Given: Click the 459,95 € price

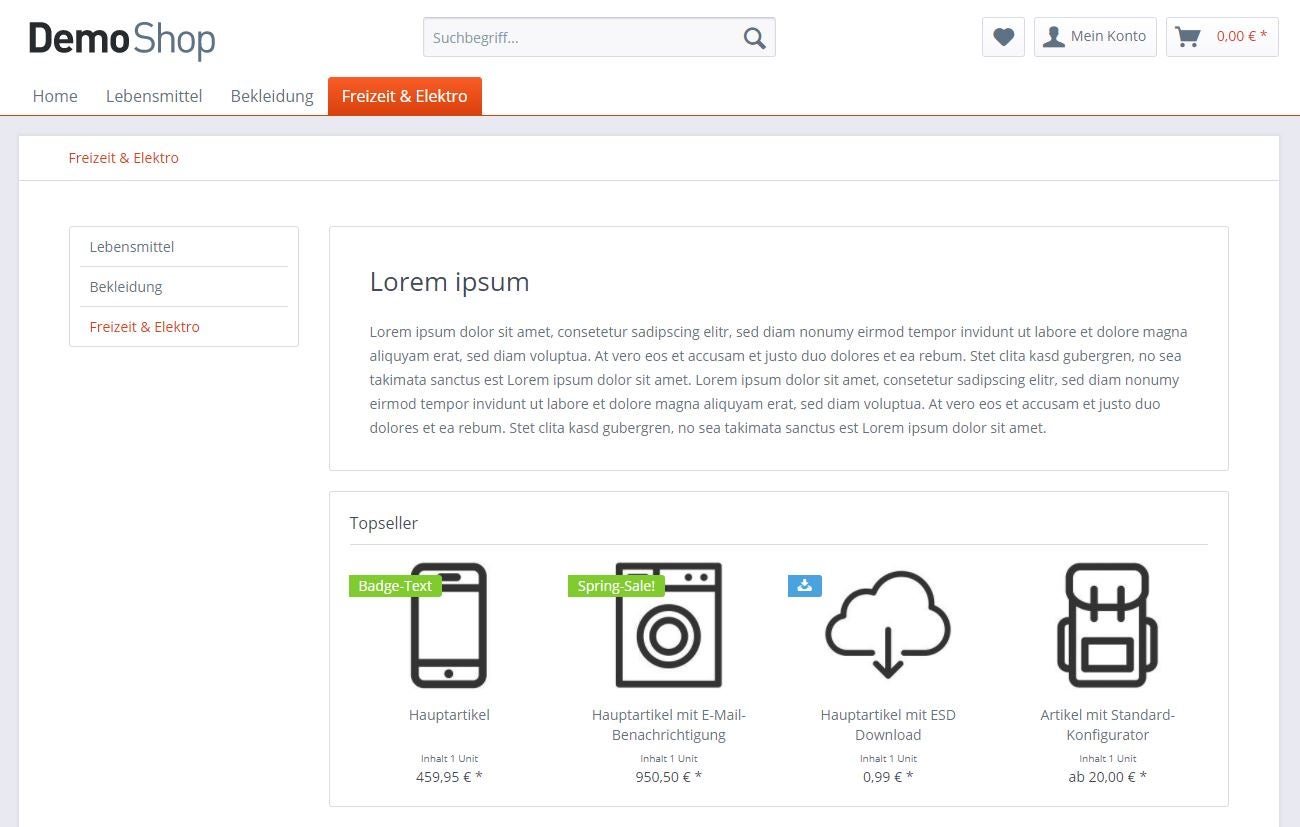Looking at the screenshot, I should pos(449,777).
